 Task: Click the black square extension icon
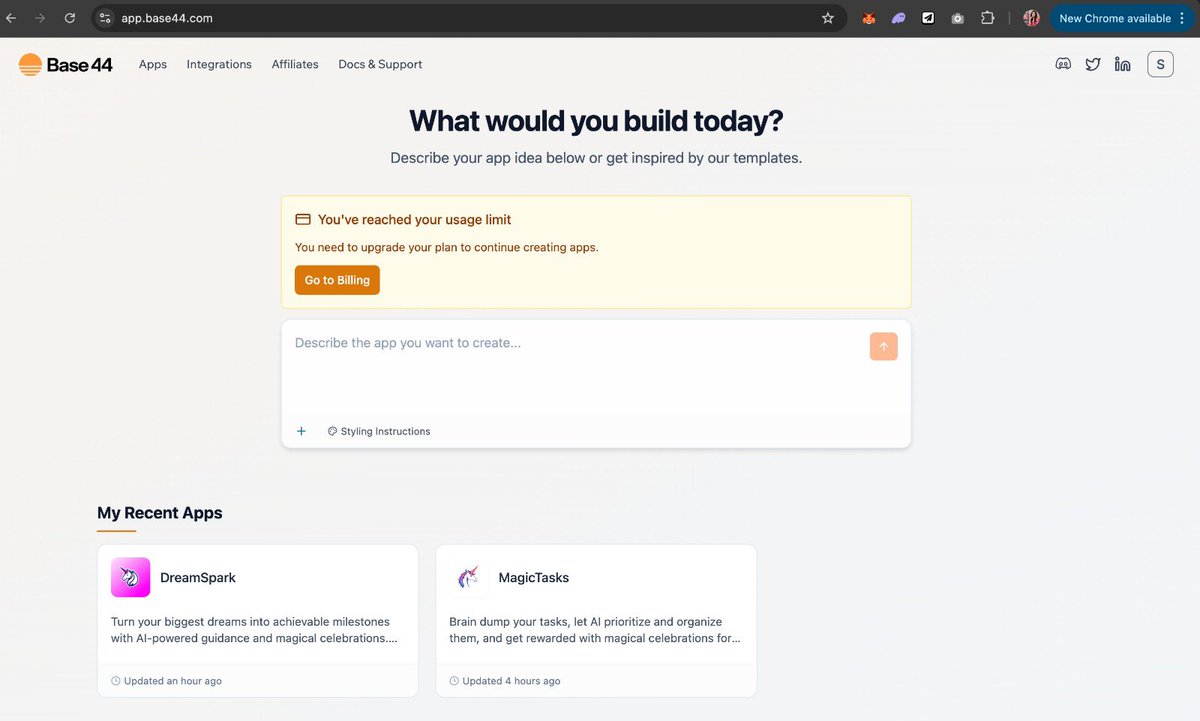pyautogui.click(x=928, y=18)
